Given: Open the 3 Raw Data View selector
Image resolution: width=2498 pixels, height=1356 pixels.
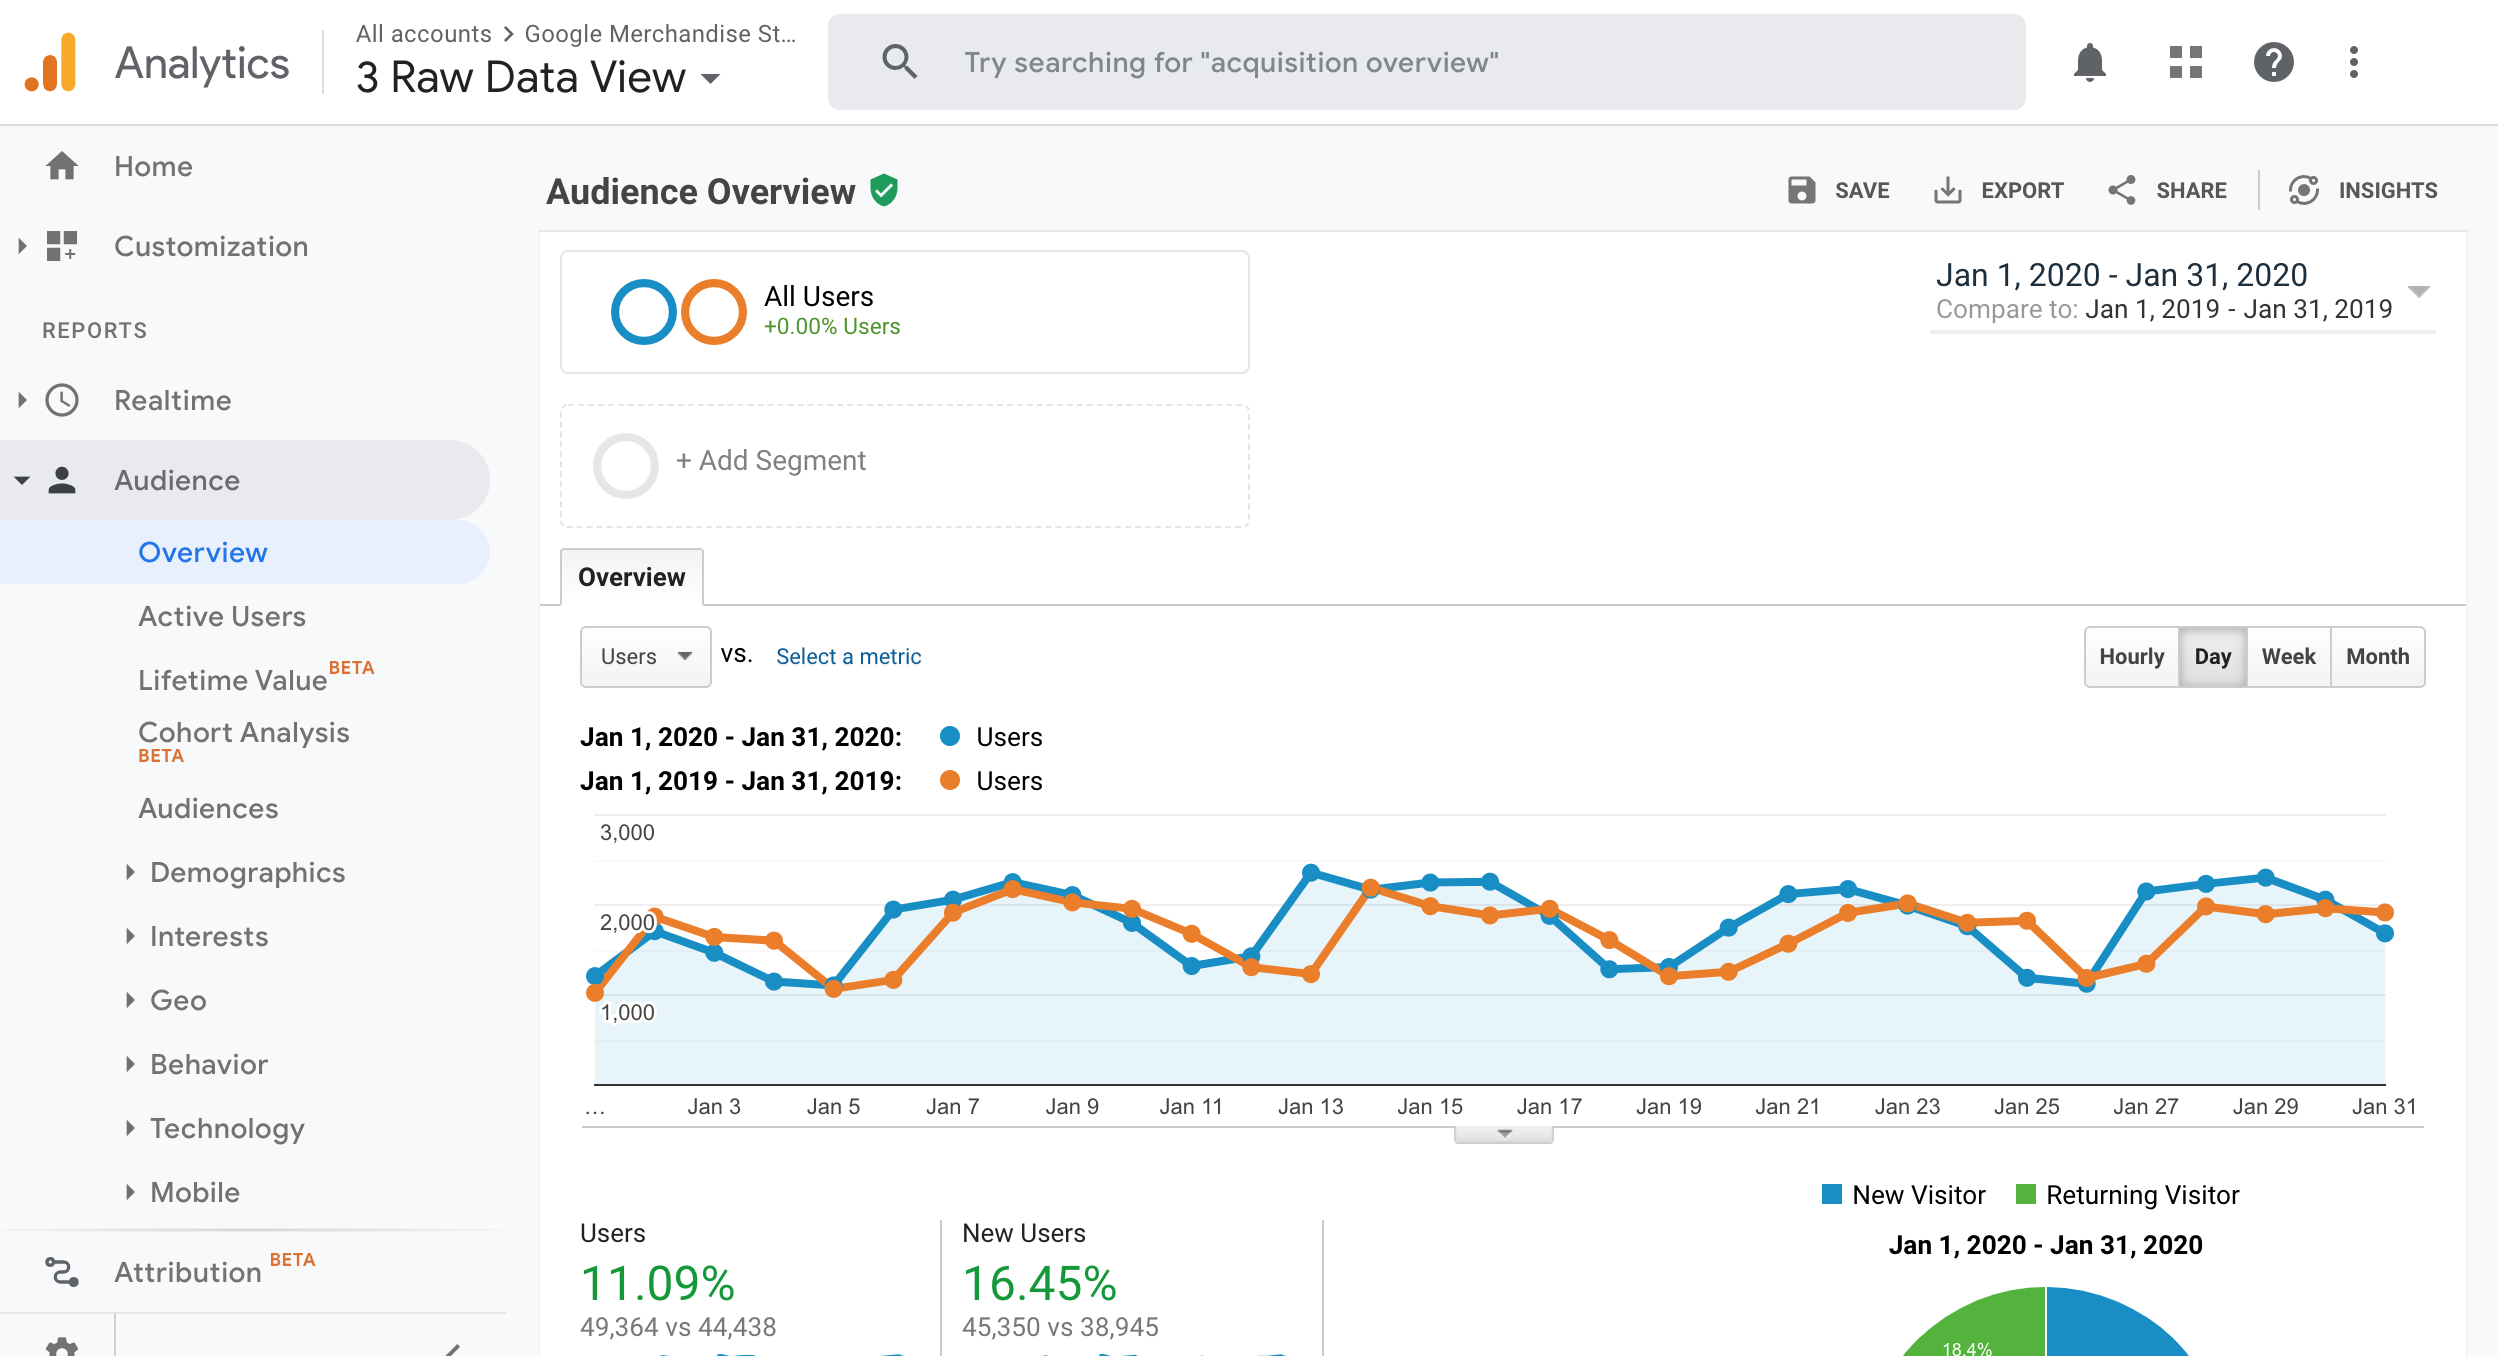Looking at the screenshot, I should click(x=538, y=77).
